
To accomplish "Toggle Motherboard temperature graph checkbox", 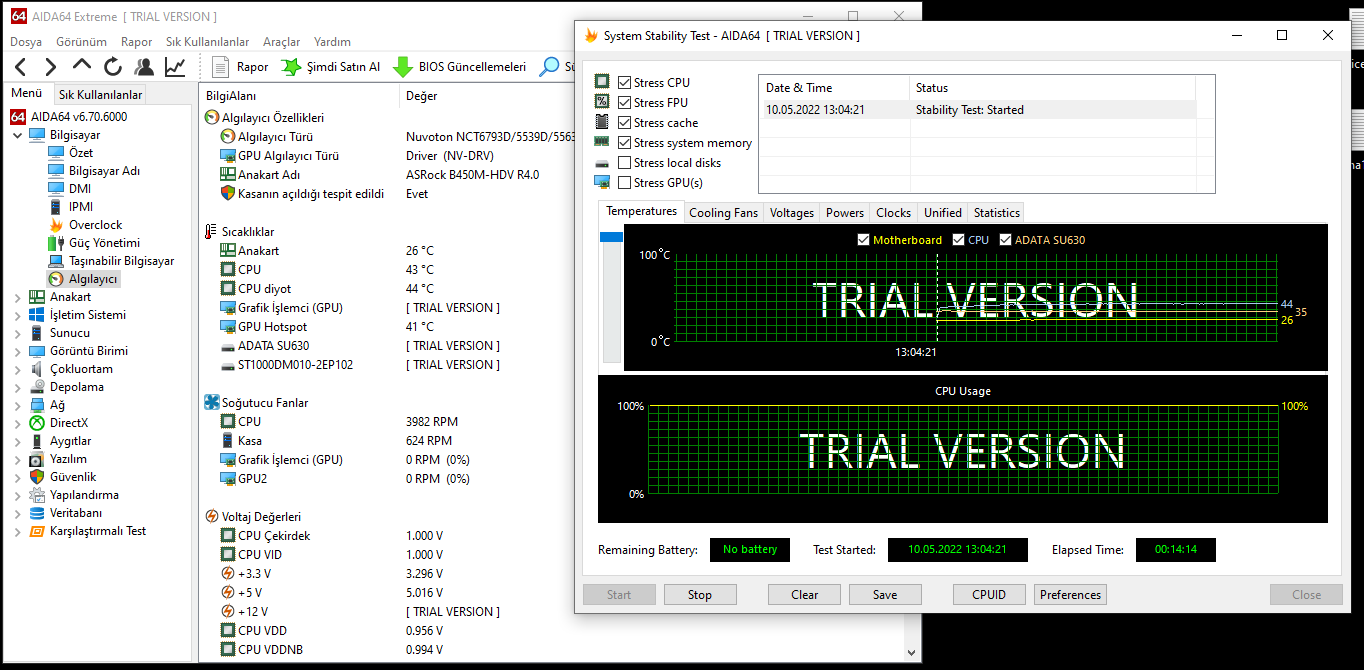I will pyautogui.click(x=864, y=240).
